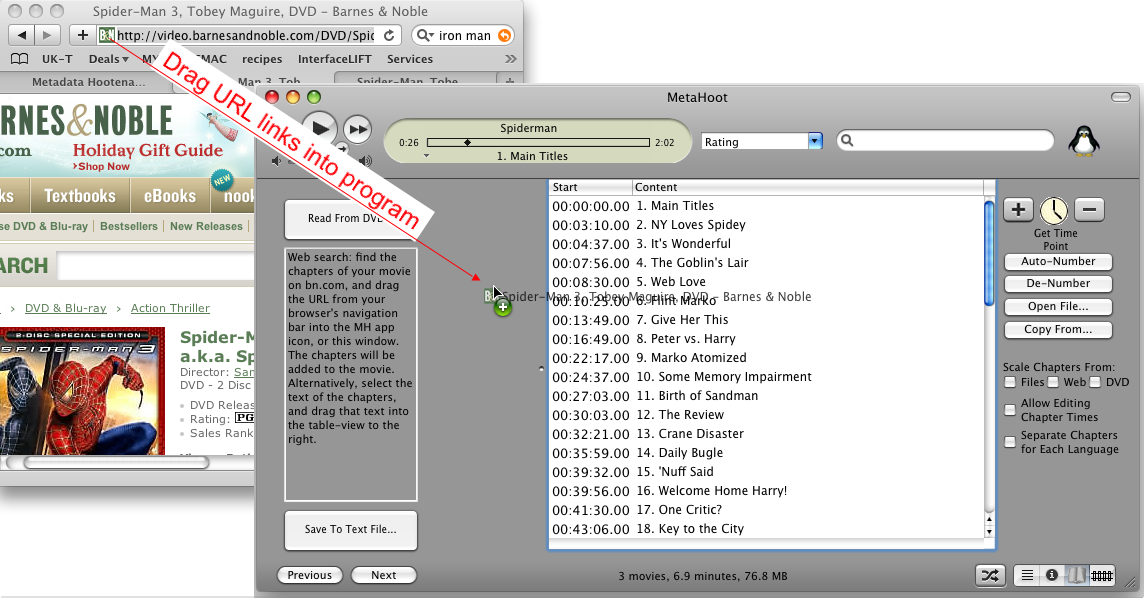
Task: Add bookmark with the browser plus button
Action: (x=82, y=35)
